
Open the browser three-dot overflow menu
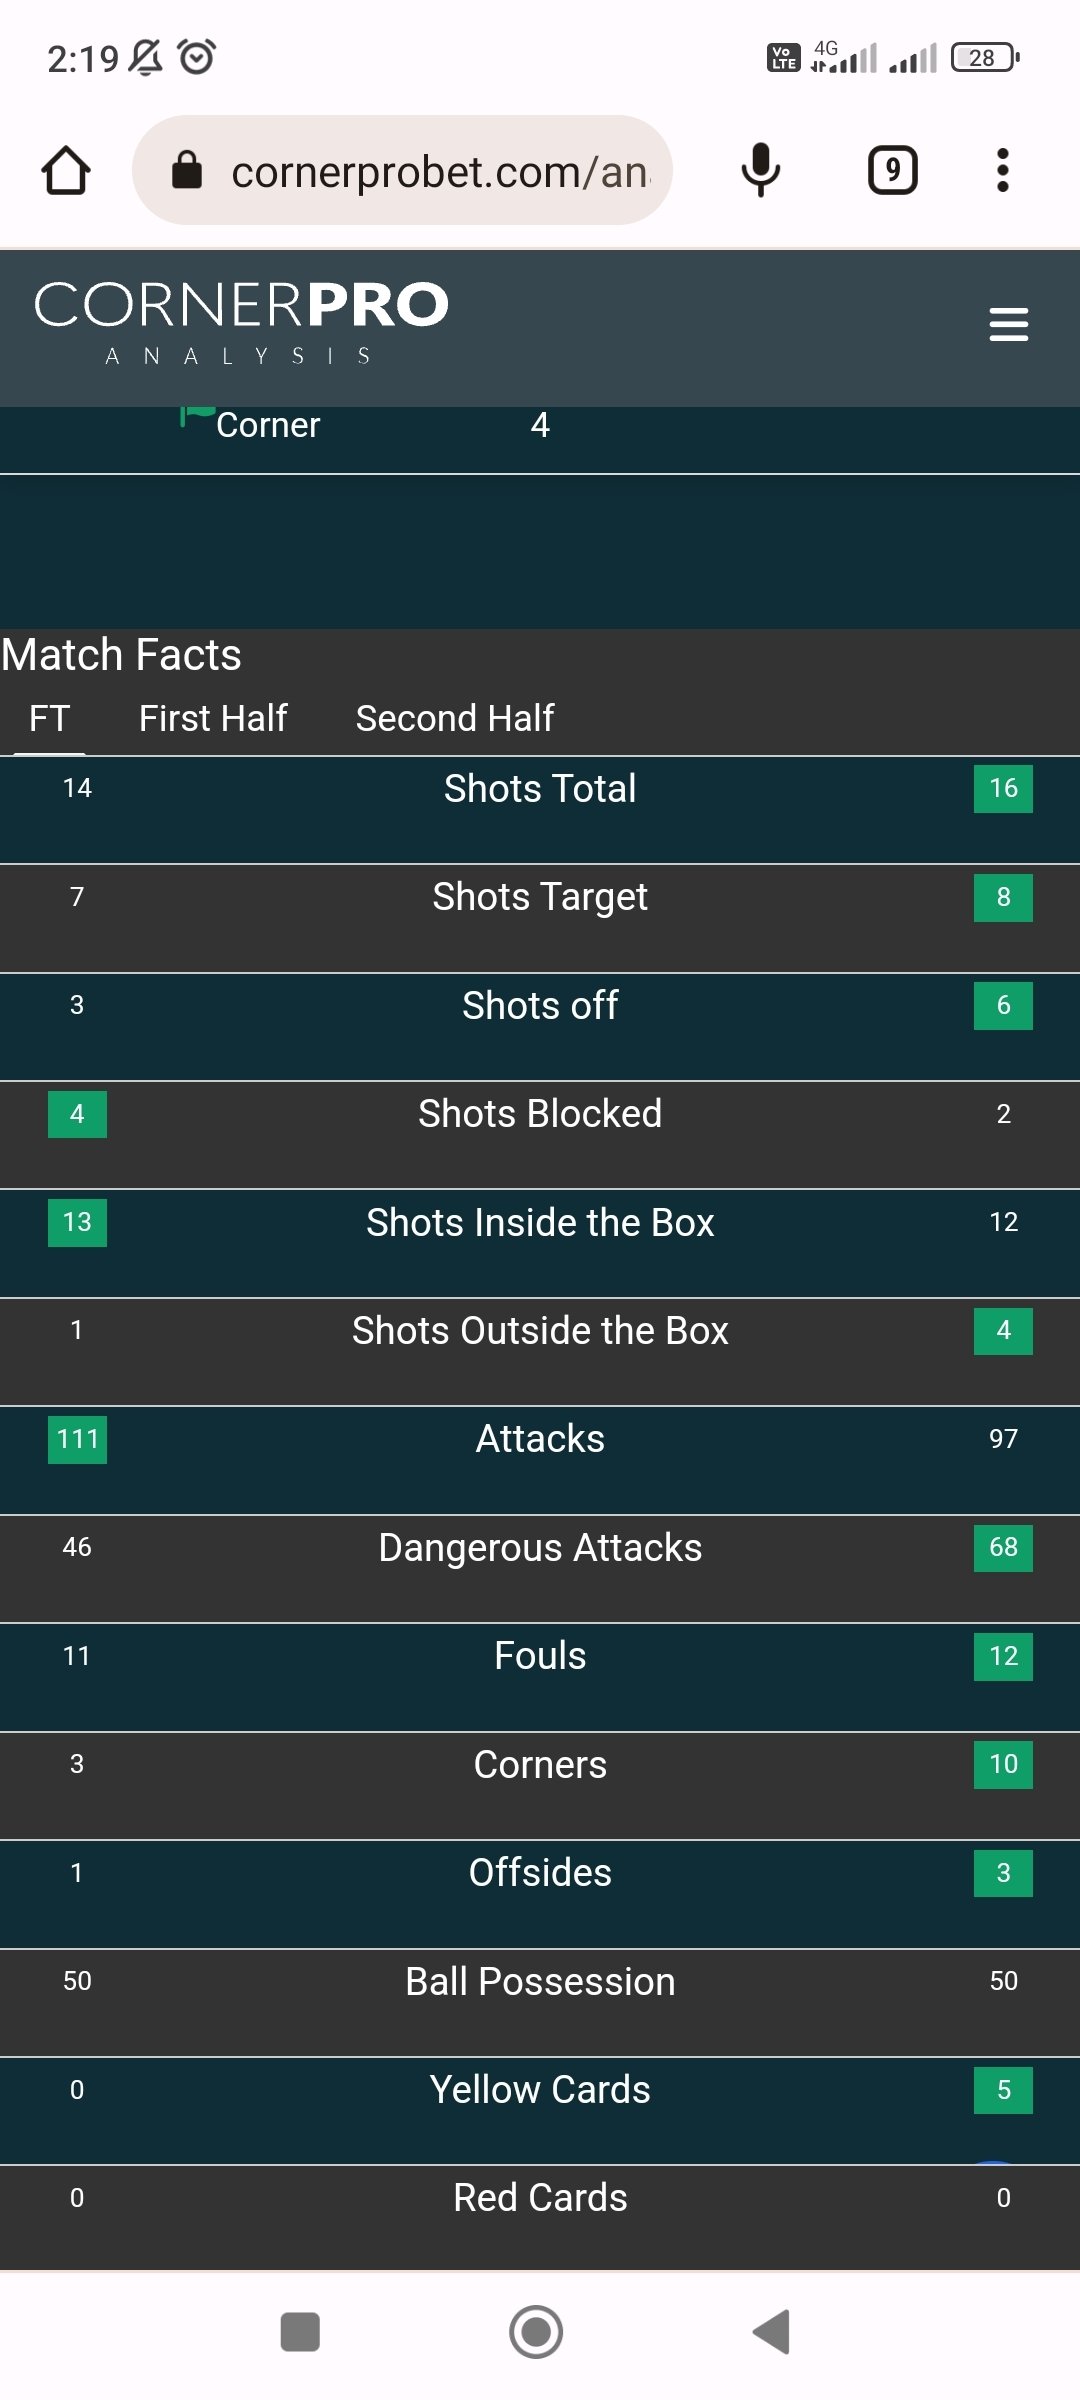tap(1002, 170)
